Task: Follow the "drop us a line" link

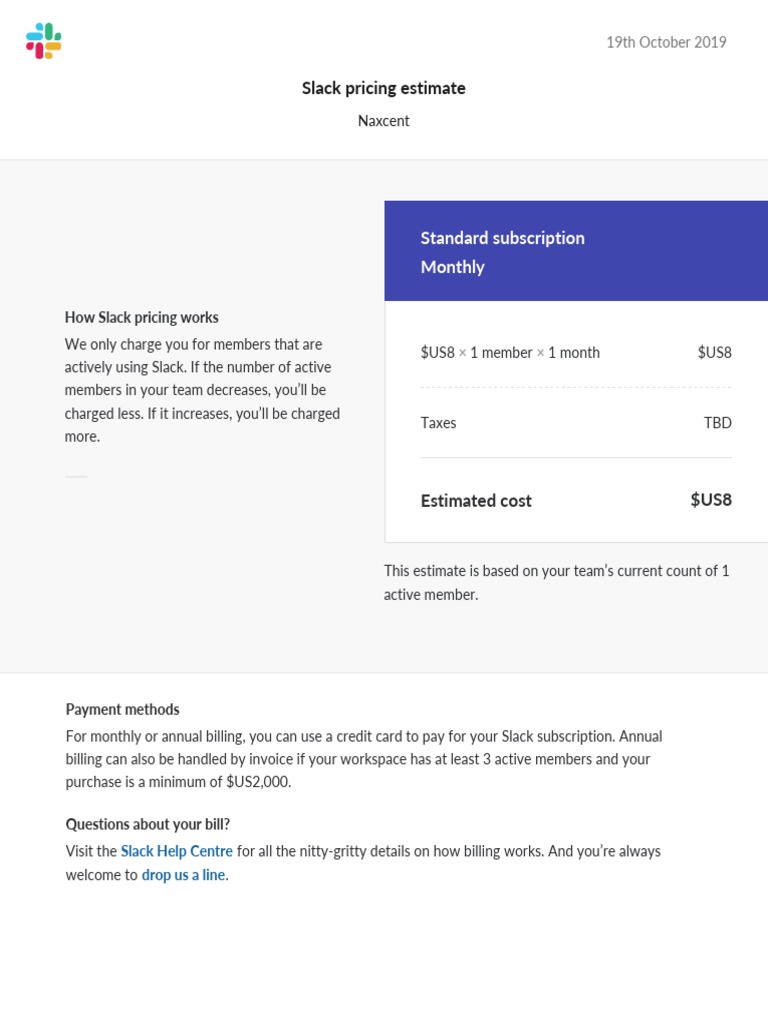Action: tap(185, 875)
